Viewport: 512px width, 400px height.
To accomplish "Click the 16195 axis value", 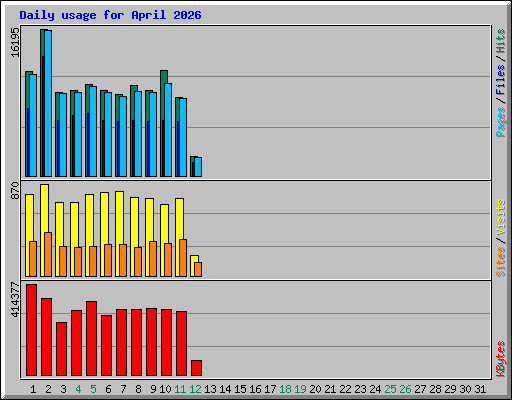I will tap(15, 42).
